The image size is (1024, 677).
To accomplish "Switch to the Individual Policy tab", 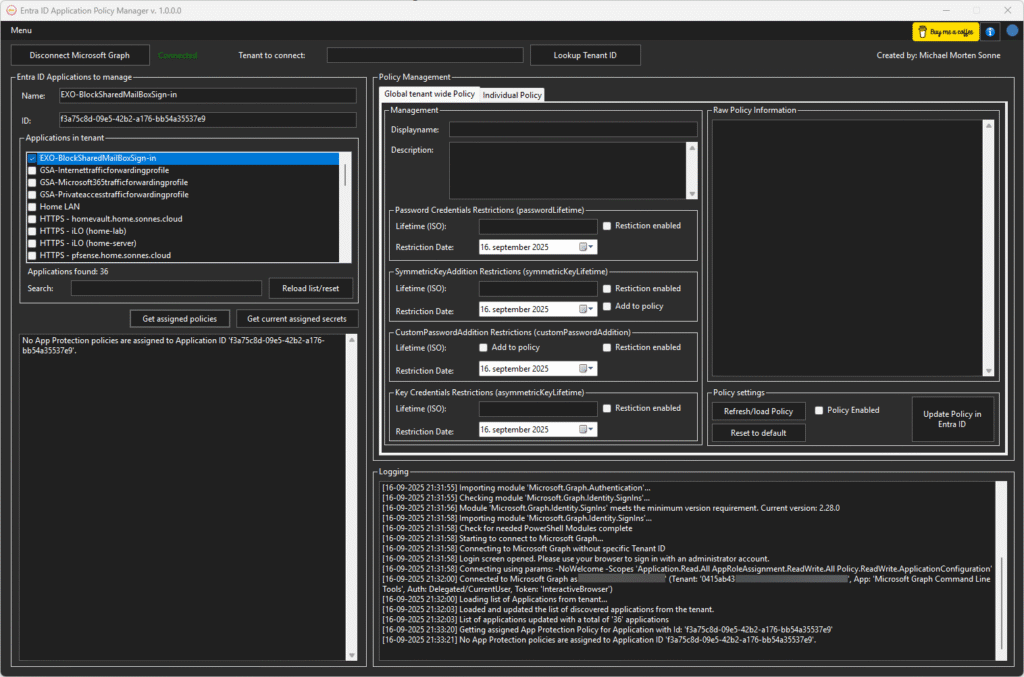I will pos(512,95).
